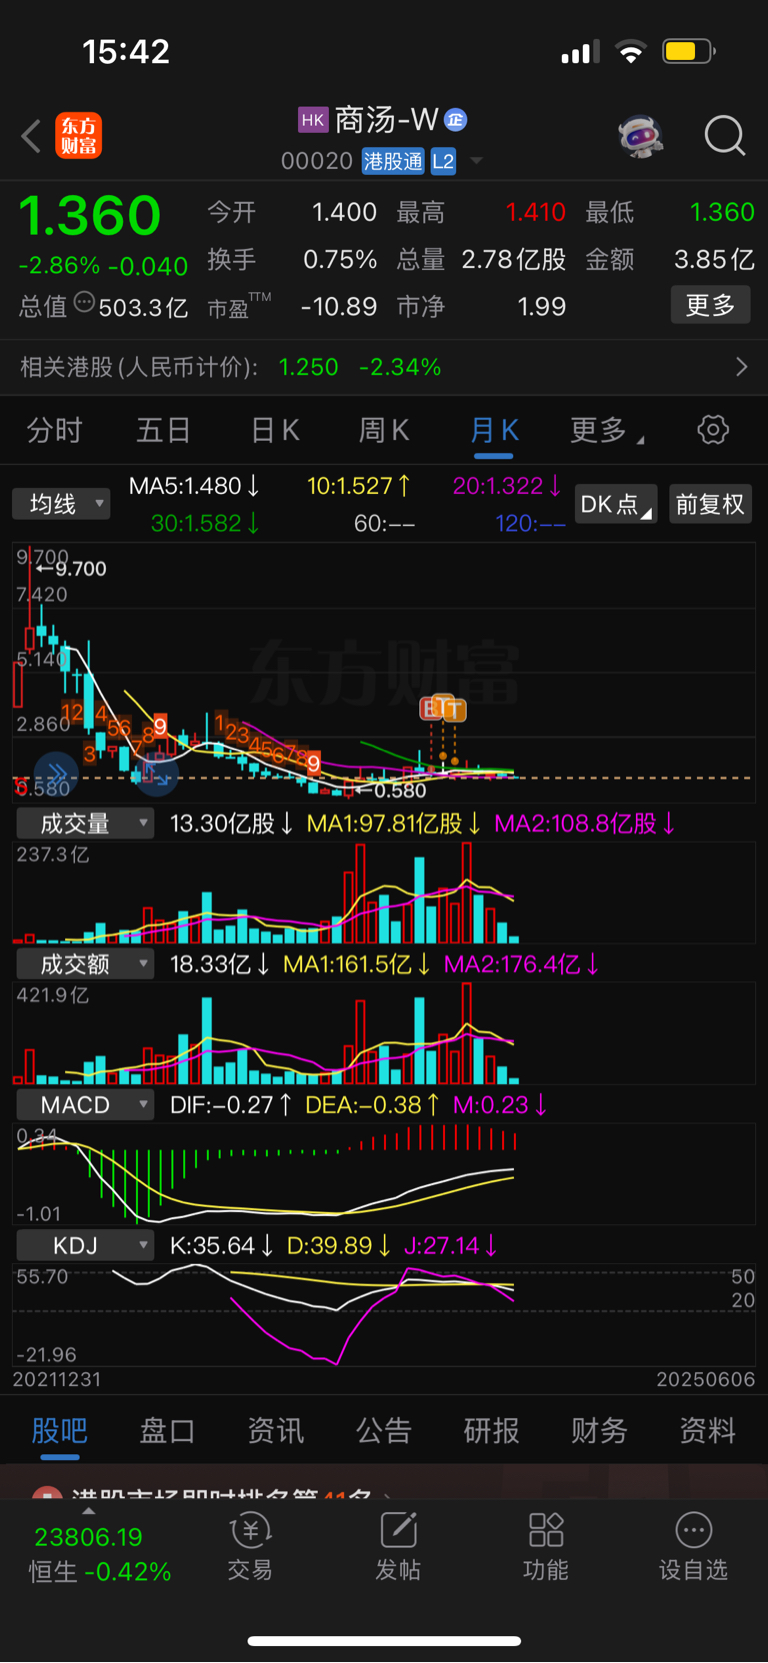Select the 盘口 tab
768x1663 pixels.
click(167, 1431)
